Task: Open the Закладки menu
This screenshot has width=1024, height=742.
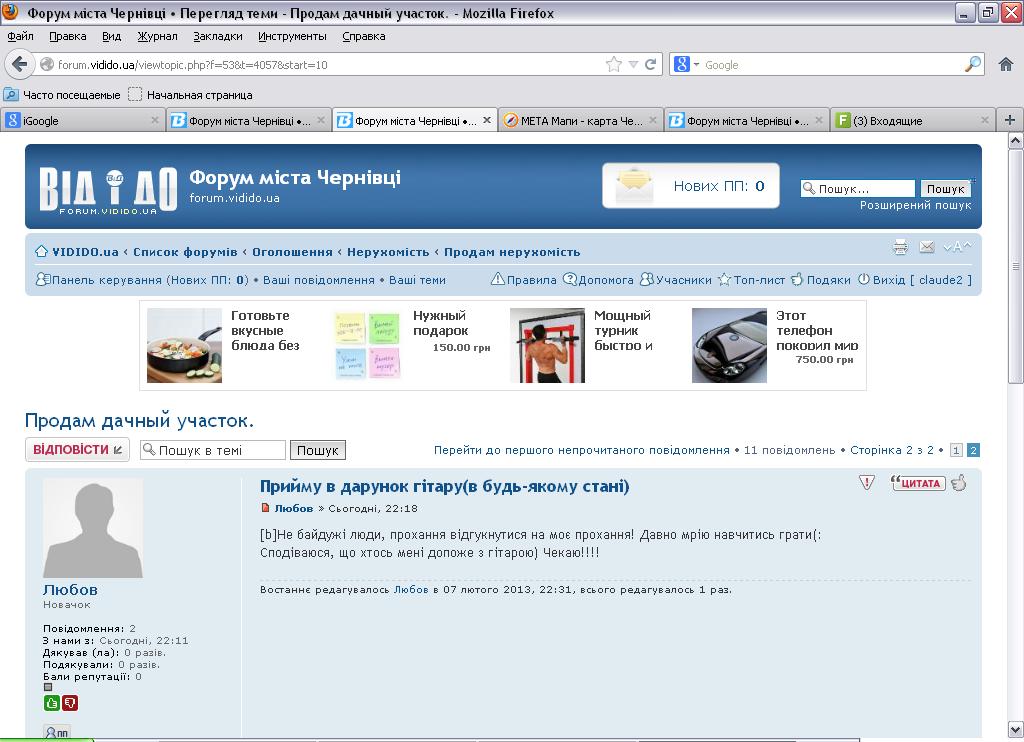Action: (x=217, y=36)
